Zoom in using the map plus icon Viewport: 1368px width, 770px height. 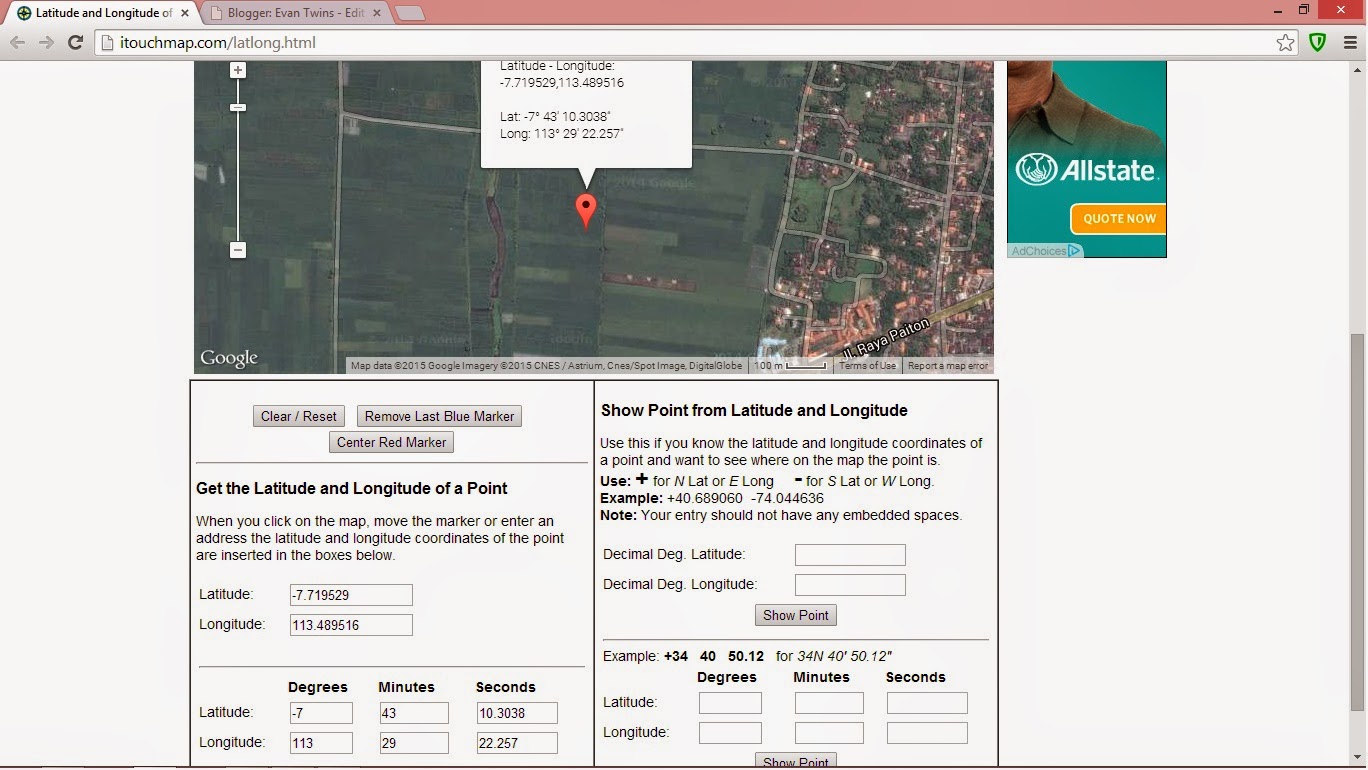click(237, 70)
